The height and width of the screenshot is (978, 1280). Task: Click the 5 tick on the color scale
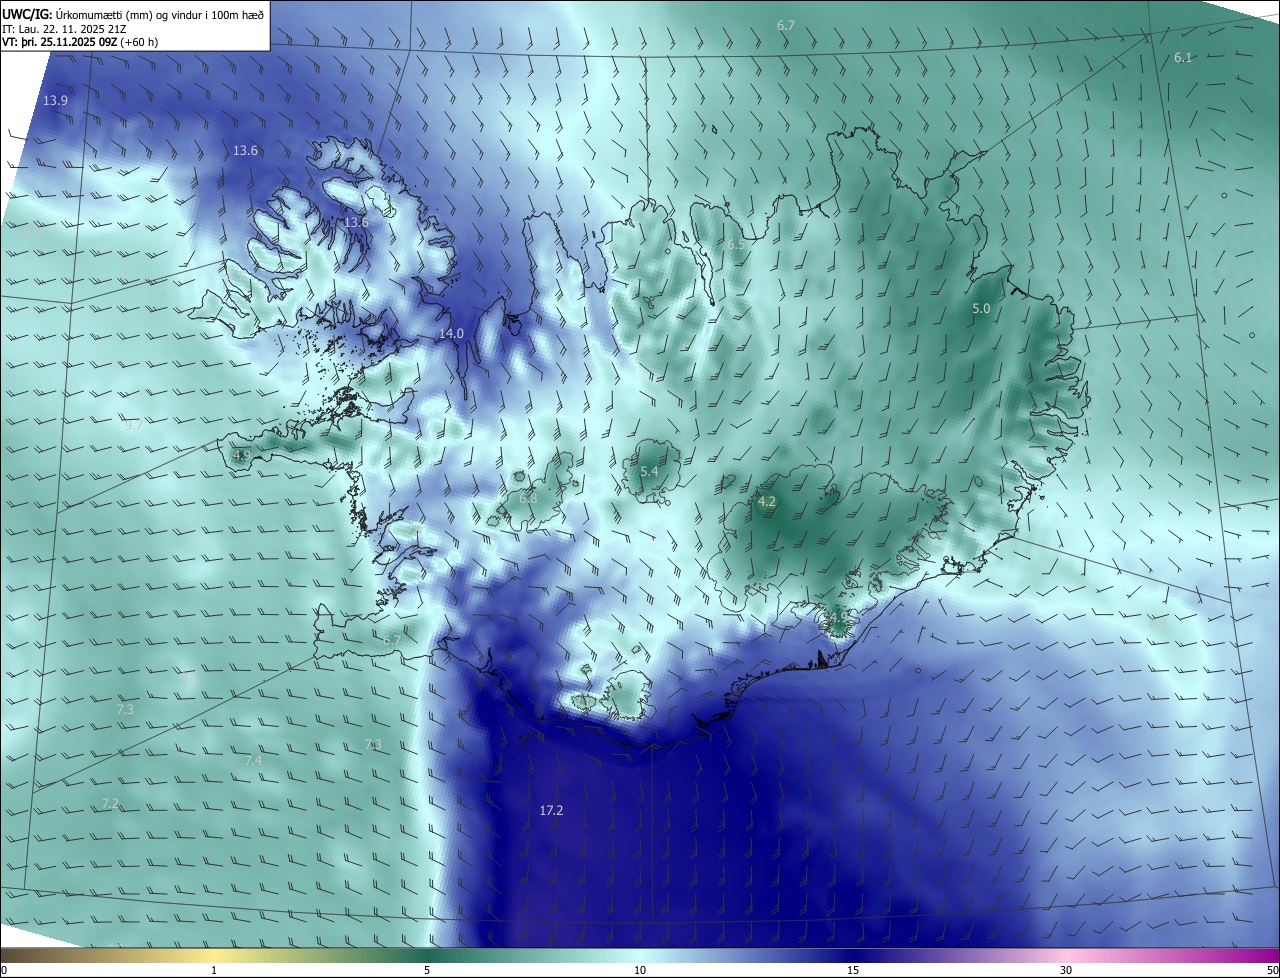tap(427, 970)
